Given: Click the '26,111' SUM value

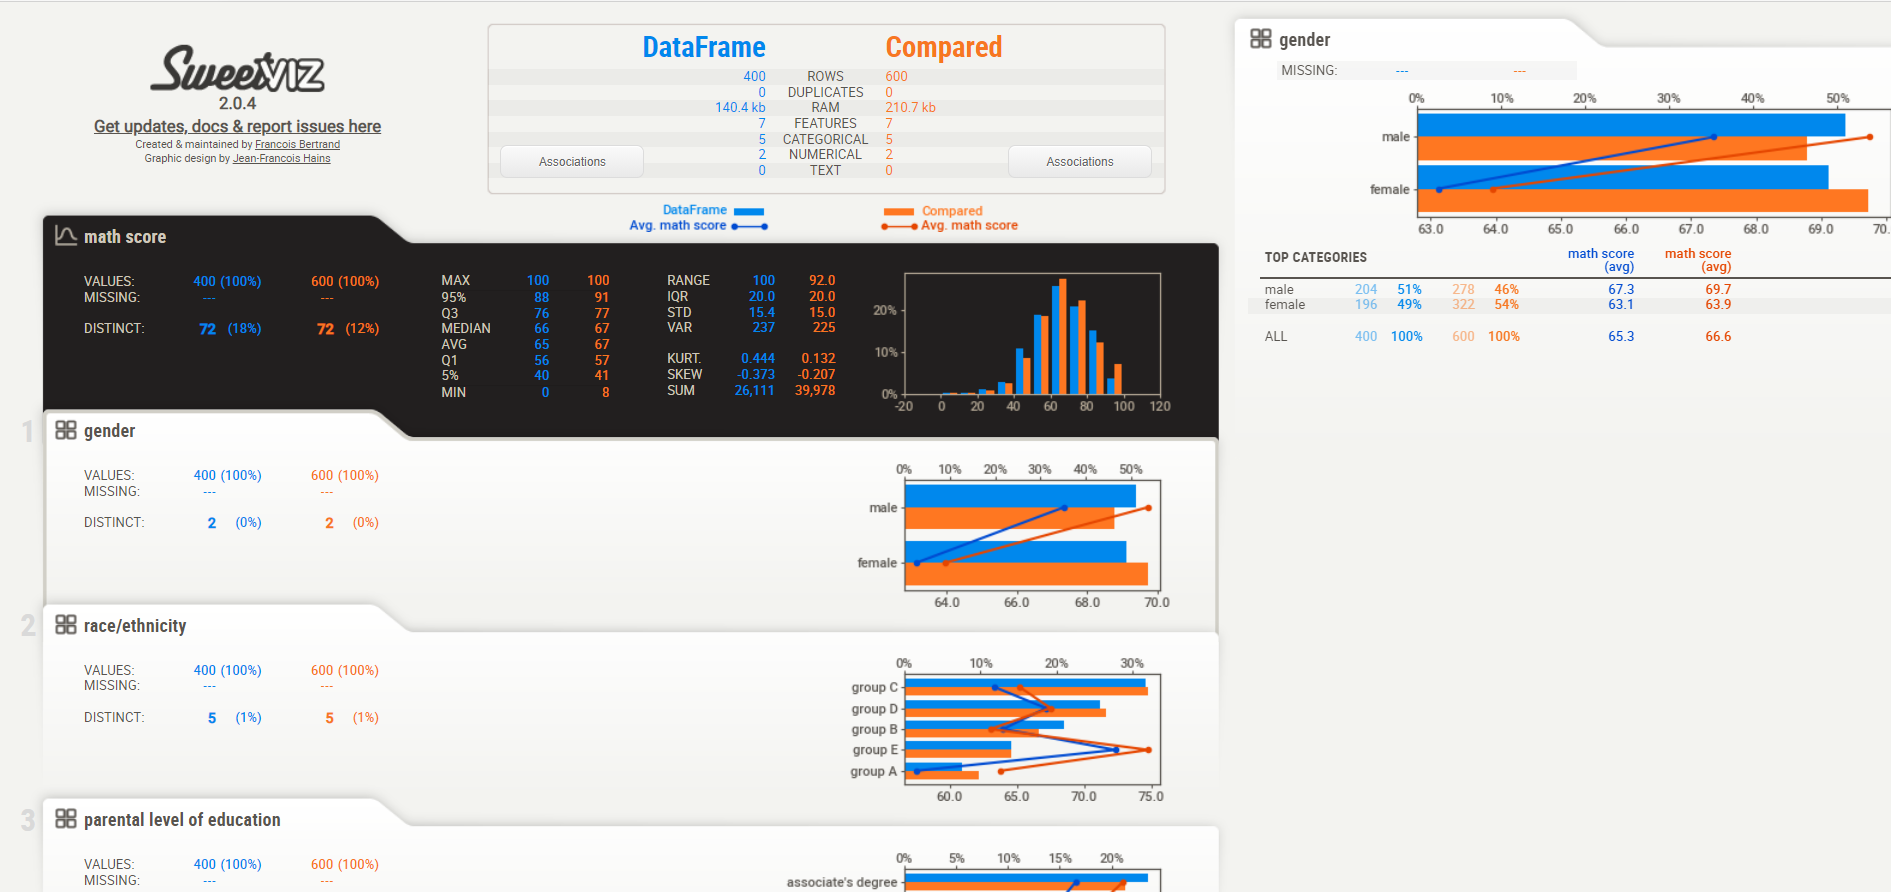Looking at the screenshot, I should [754, 390].
